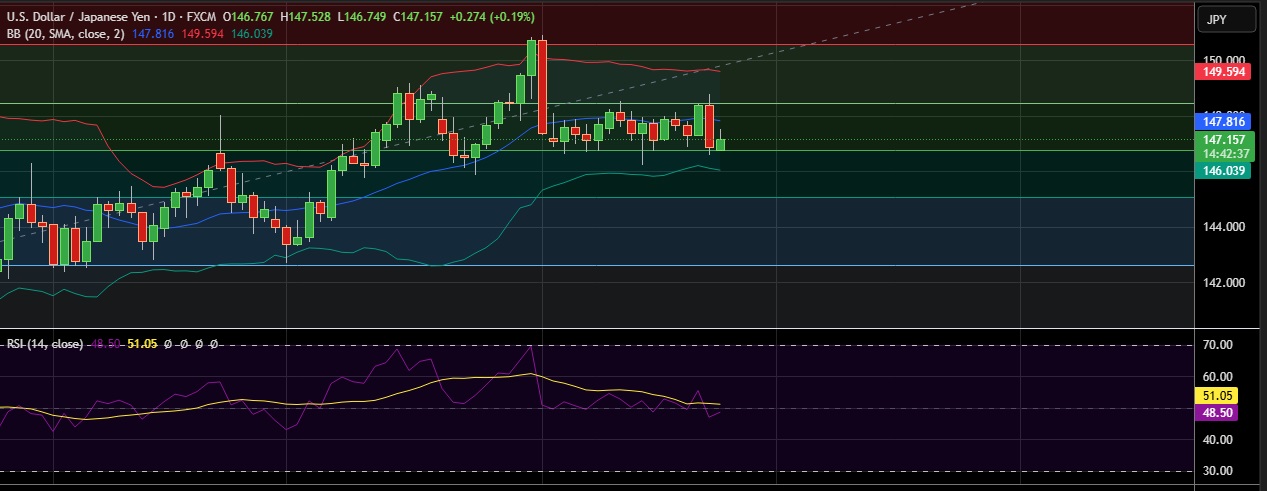1267x491 pixels.
Task: Click the open price O146.767
Action: pos(250,17)
